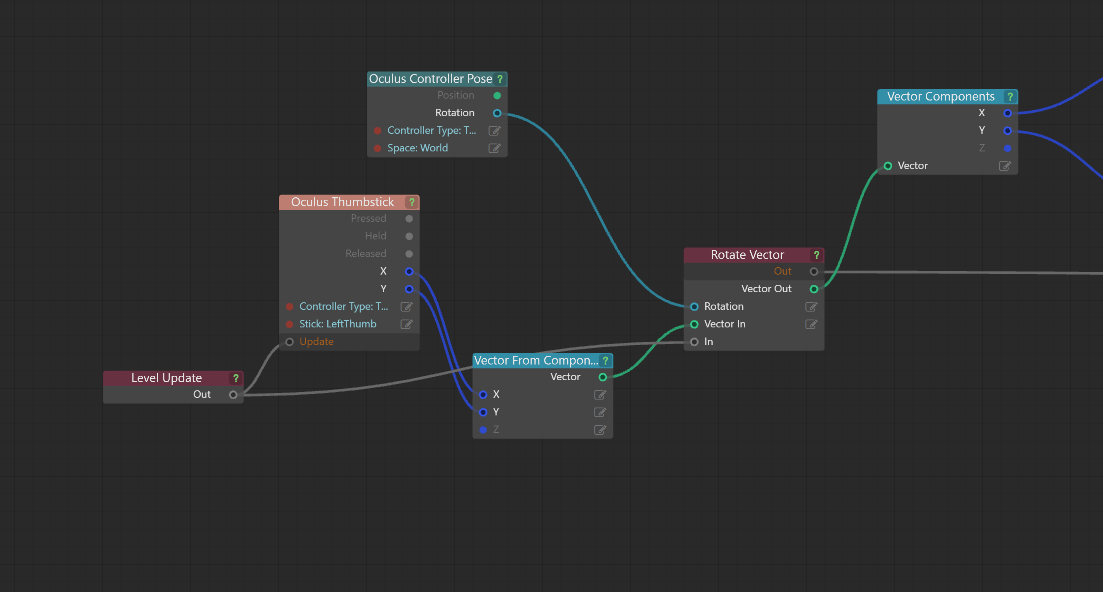Open help for Oculus Controller Pose node

(x=501, y=79)
